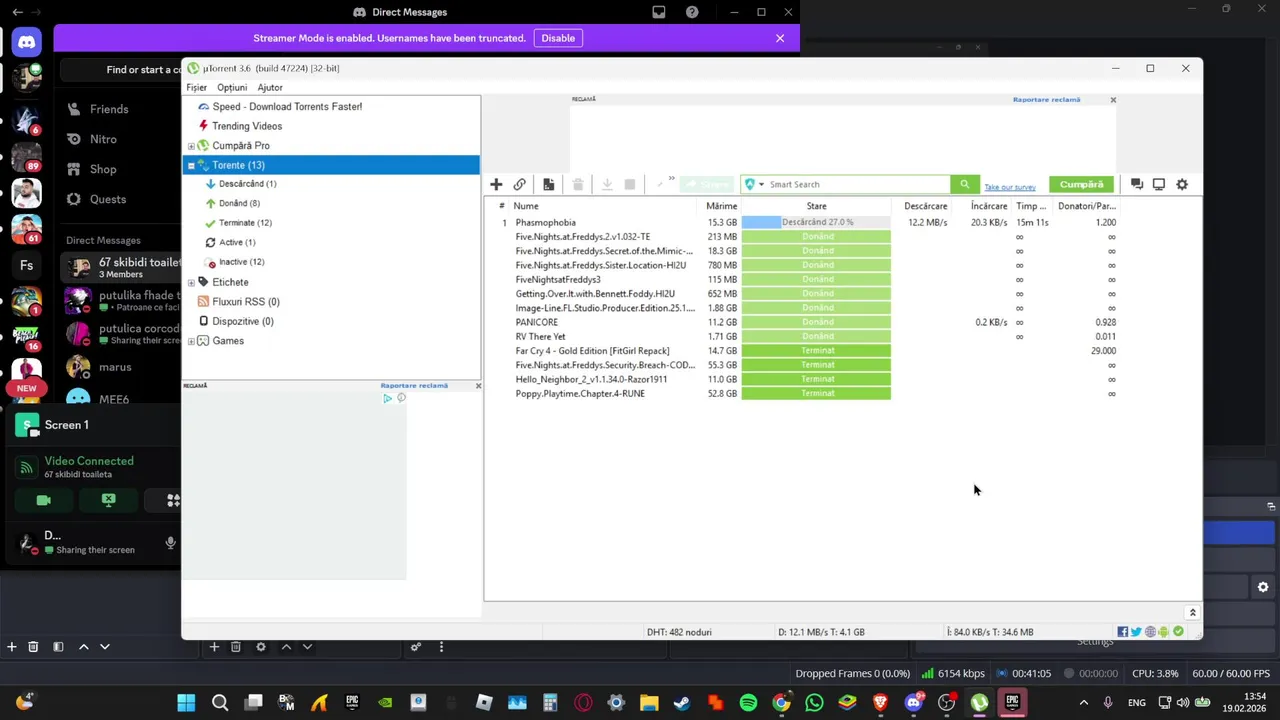Open WhatsApp from the taskbar
The width and height of the screenshot is (1280, 720).
coord(814,703)
